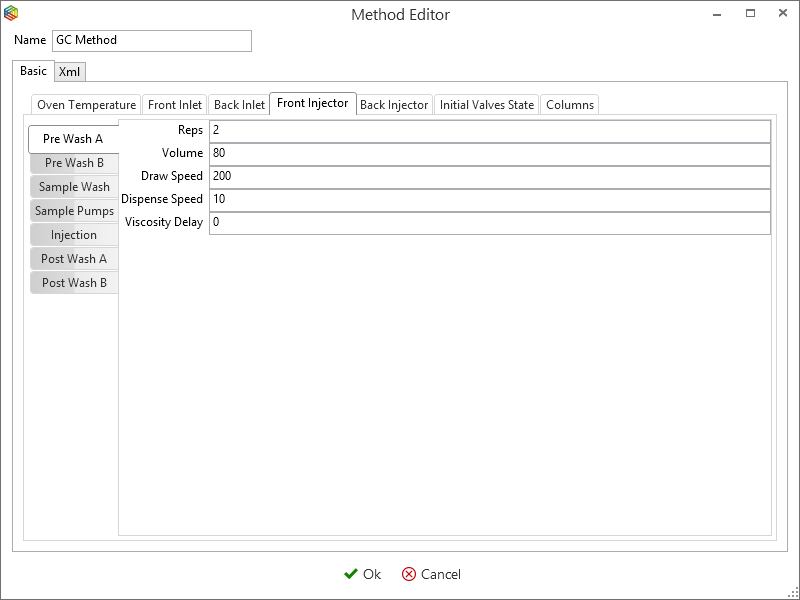Screen dimensions: 800x600
Task: Click the Name field containing GC Method
Action: point(151,41)
